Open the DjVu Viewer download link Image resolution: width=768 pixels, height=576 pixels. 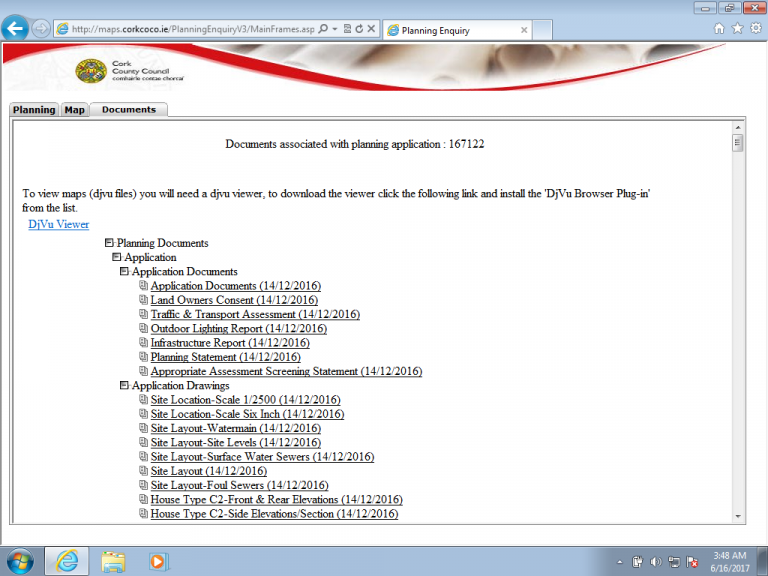coord(59,224)
